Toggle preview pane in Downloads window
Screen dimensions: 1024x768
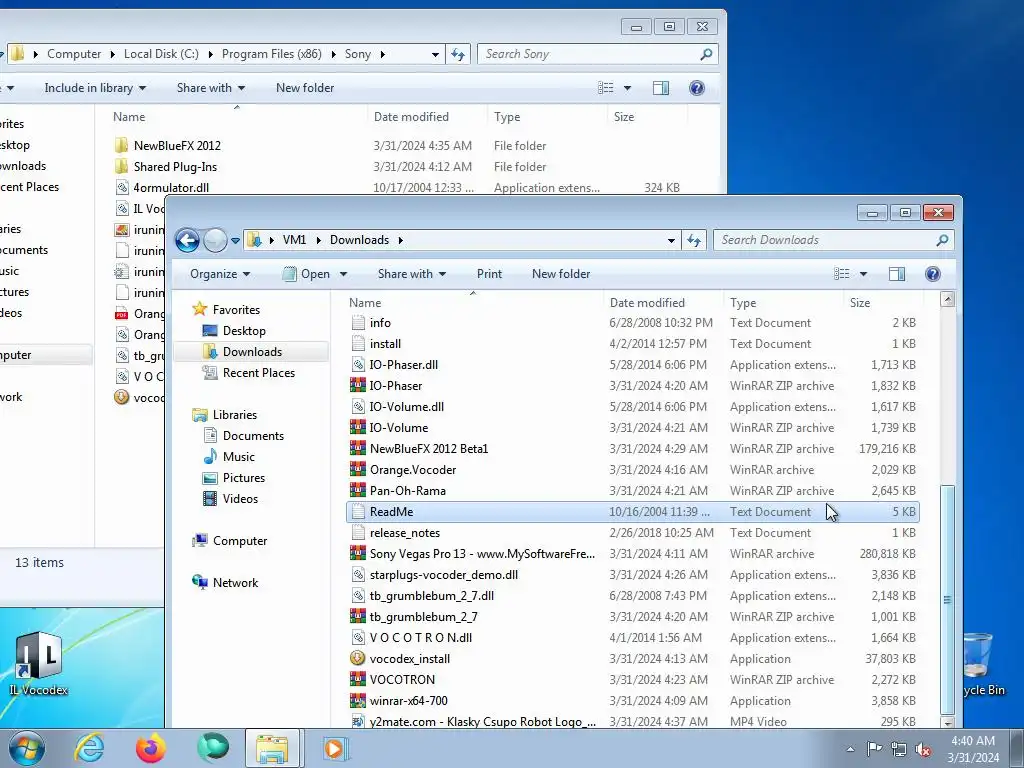click(x=897, y=274)
